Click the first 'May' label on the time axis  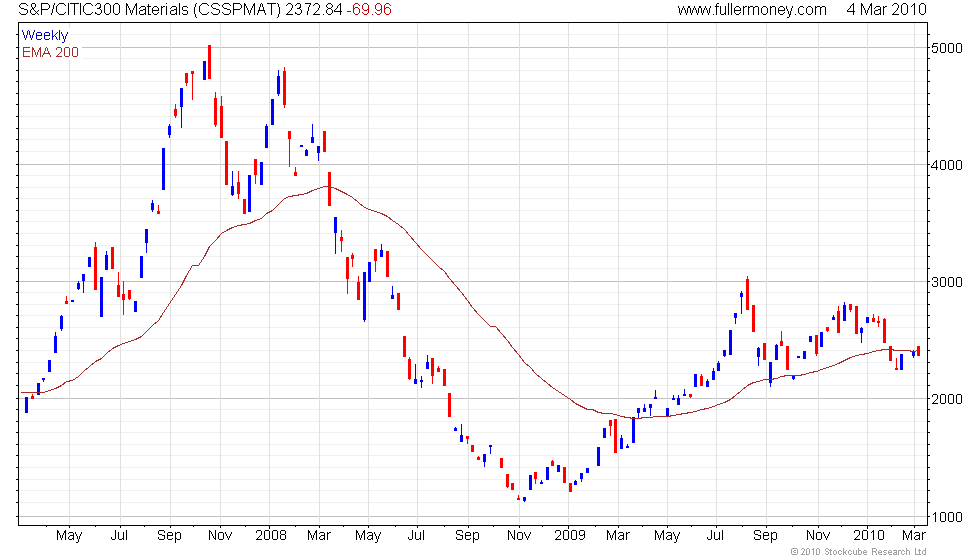[69, 536]
